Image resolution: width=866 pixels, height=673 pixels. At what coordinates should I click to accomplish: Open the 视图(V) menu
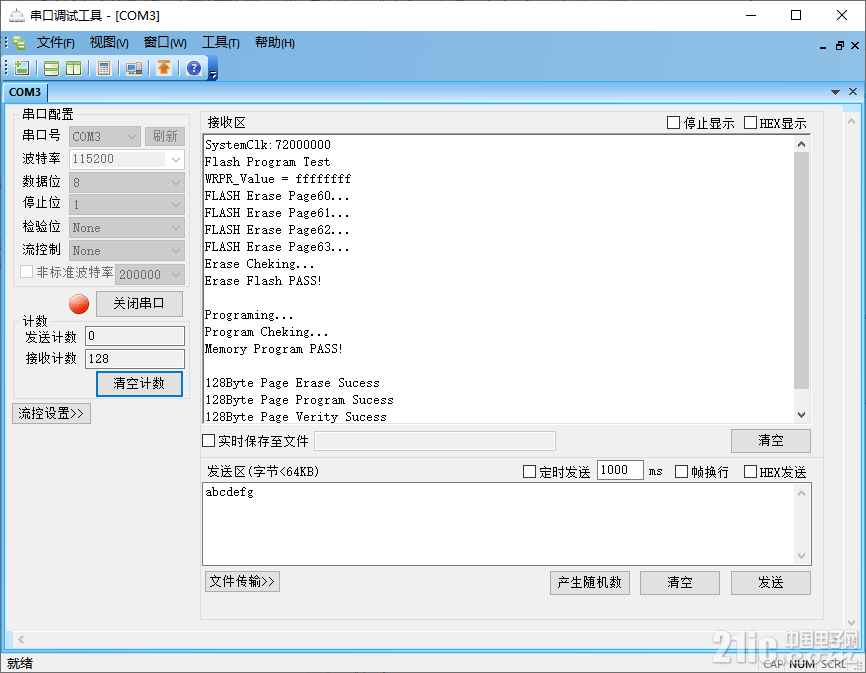pyautogui.click(x=109, y=43)
